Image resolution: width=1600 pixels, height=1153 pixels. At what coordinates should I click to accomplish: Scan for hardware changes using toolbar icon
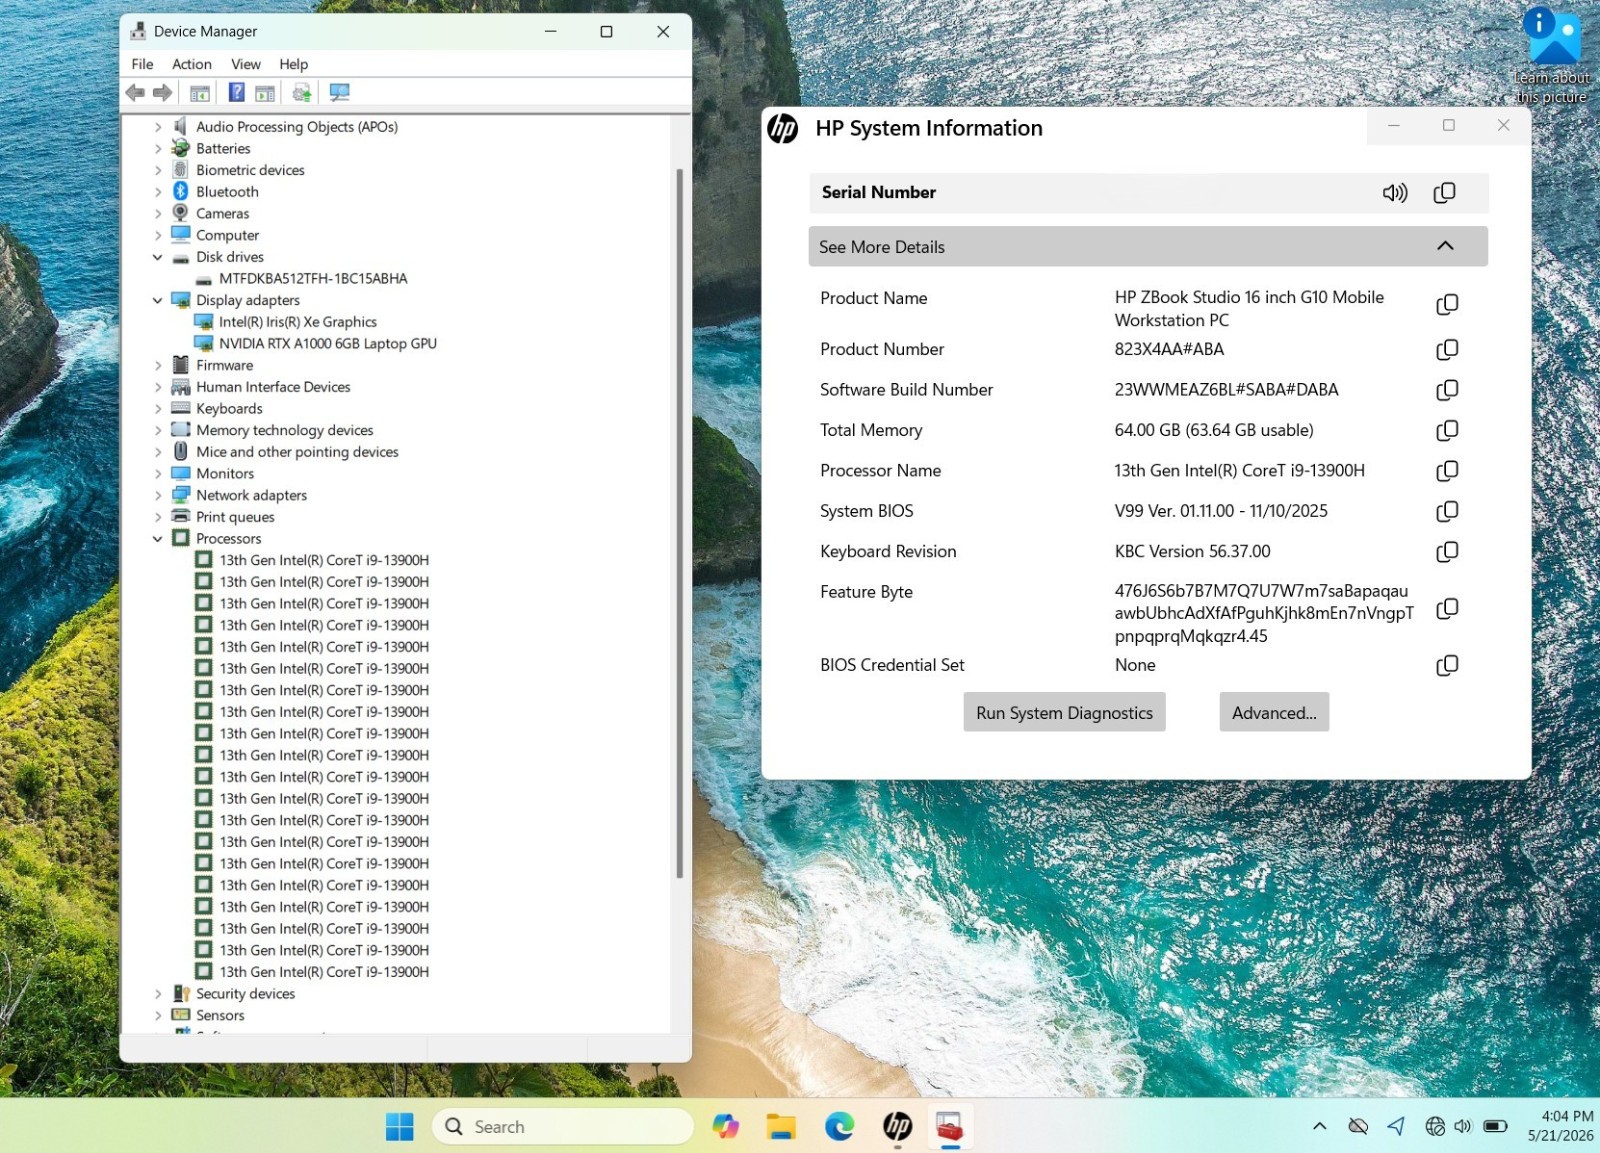340,93
